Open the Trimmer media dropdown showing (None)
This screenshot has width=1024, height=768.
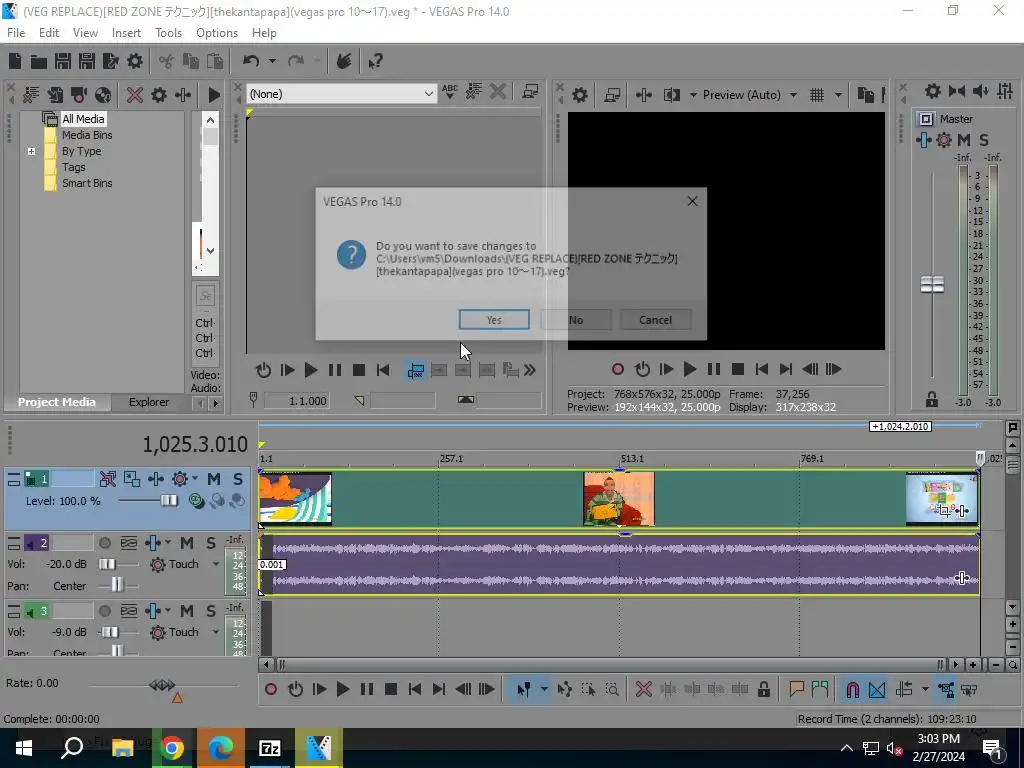(341, 94)
